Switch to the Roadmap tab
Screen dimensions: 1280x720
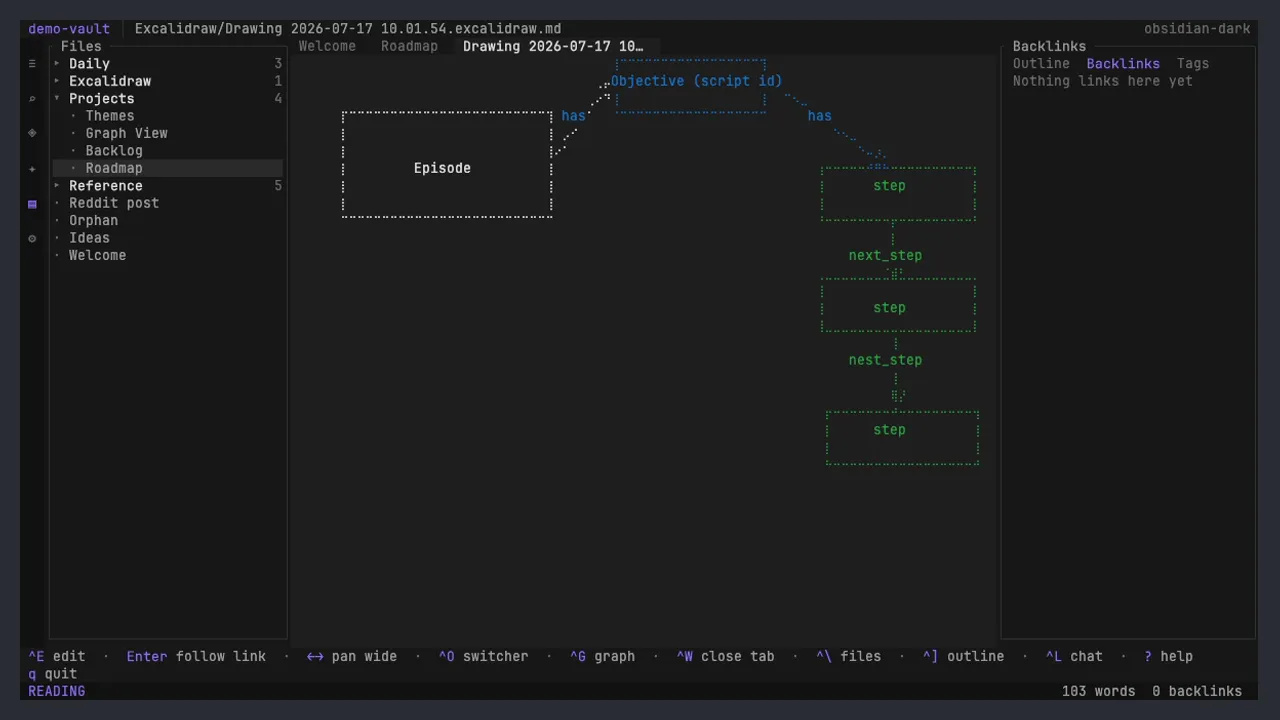[409, 46]
